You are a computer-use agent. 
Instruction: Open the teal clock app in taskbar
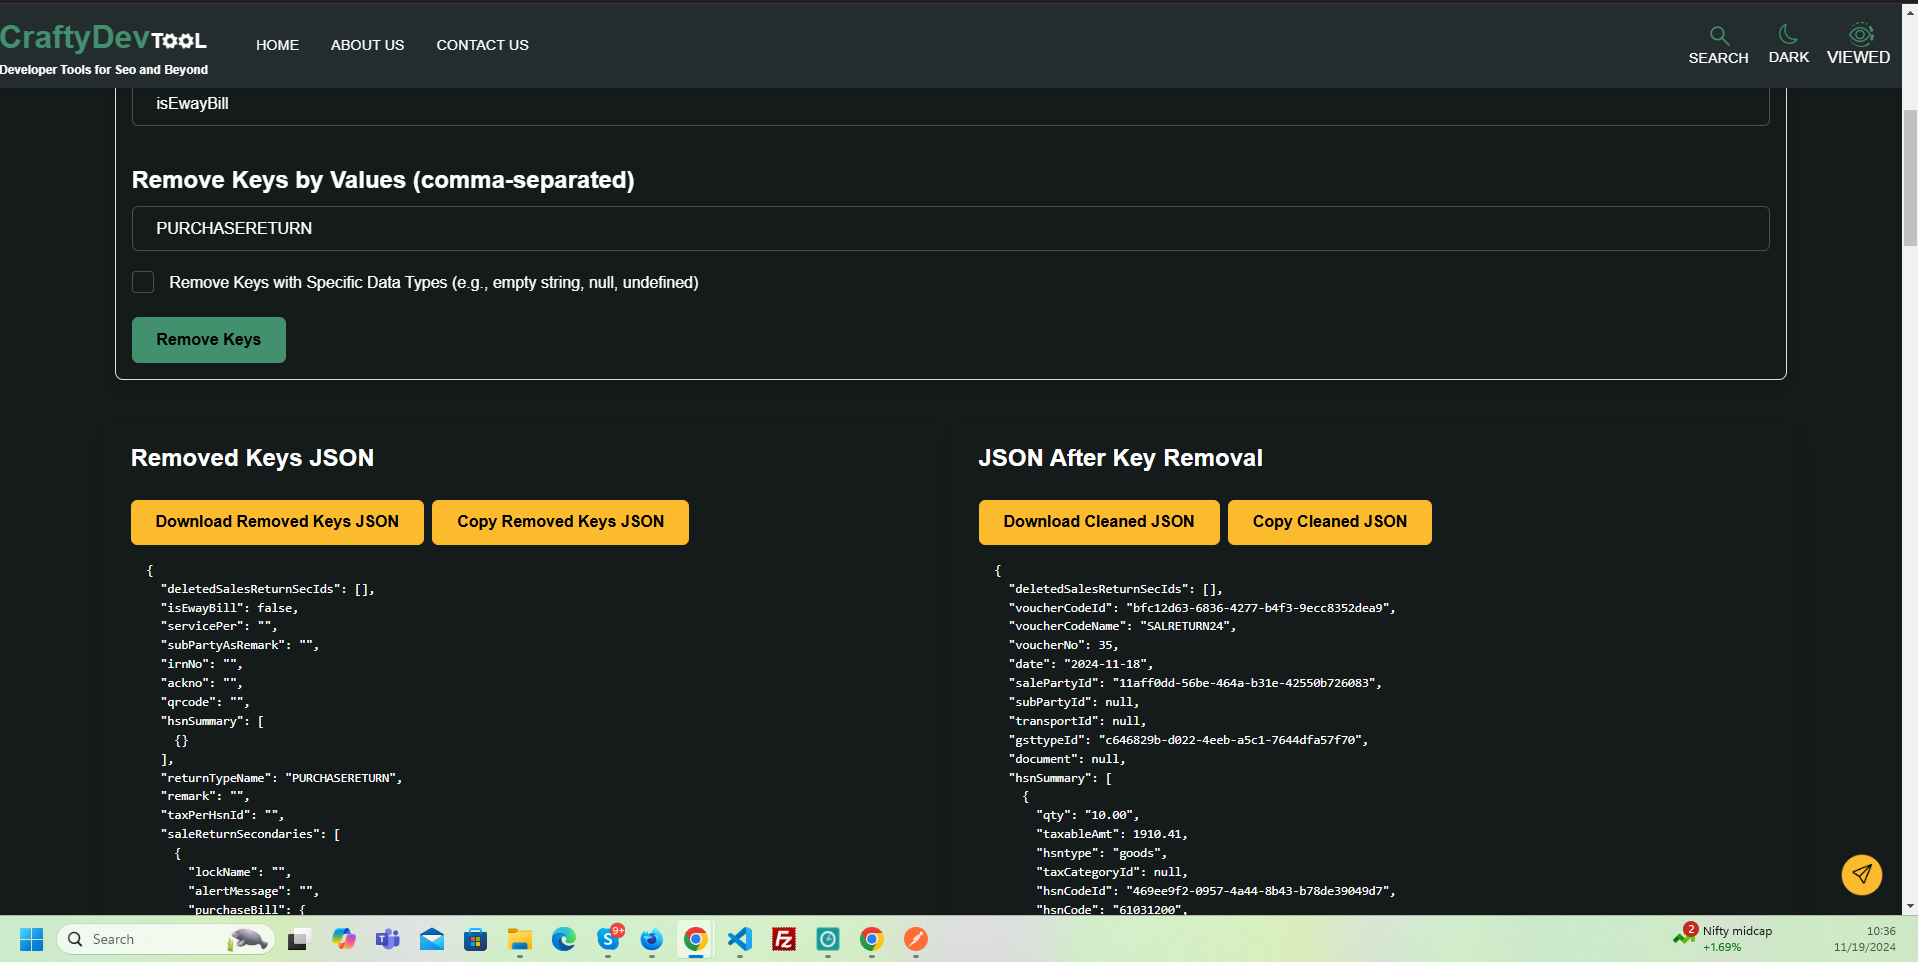tap(828, 939)
